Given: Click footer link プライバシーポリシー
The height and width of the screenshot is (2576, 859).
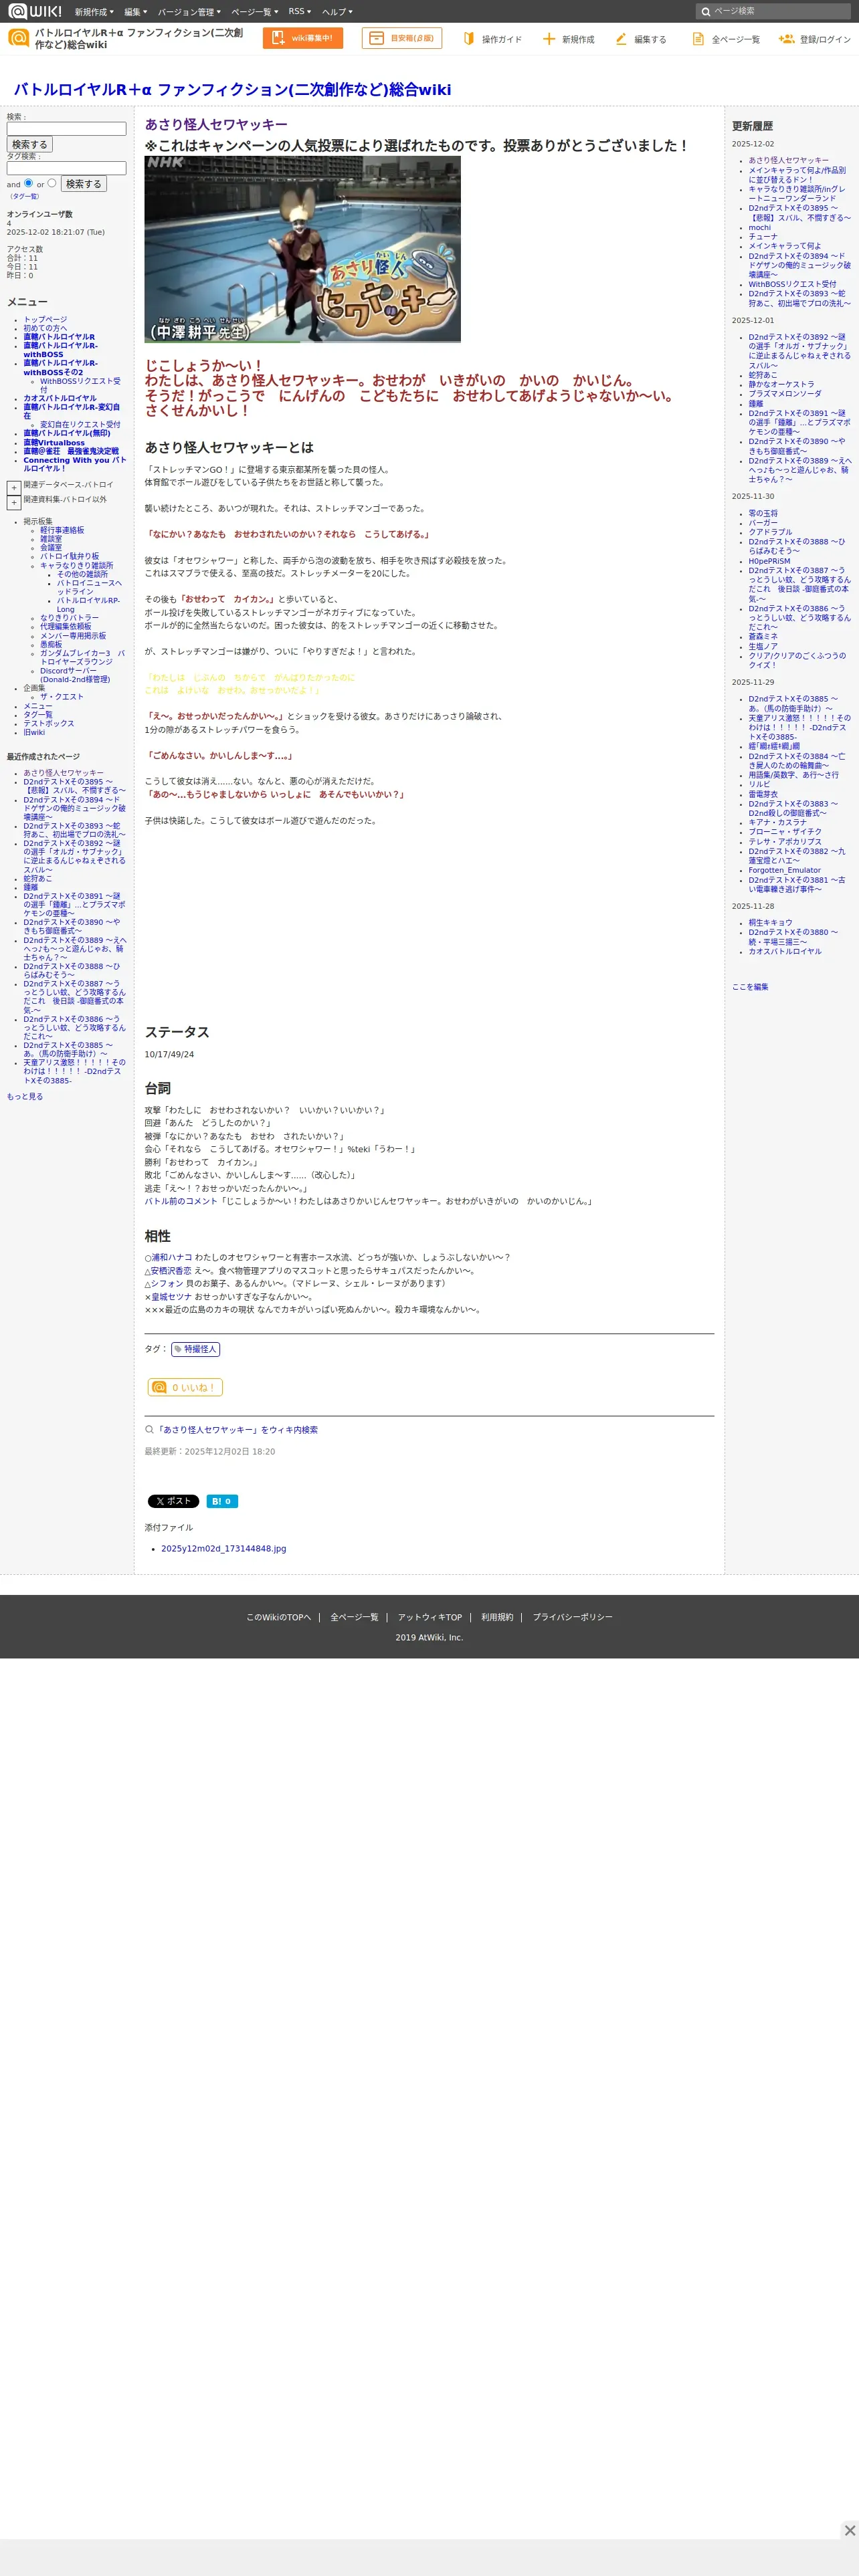Looking at the screenshot, I should tap(572, 1617).
